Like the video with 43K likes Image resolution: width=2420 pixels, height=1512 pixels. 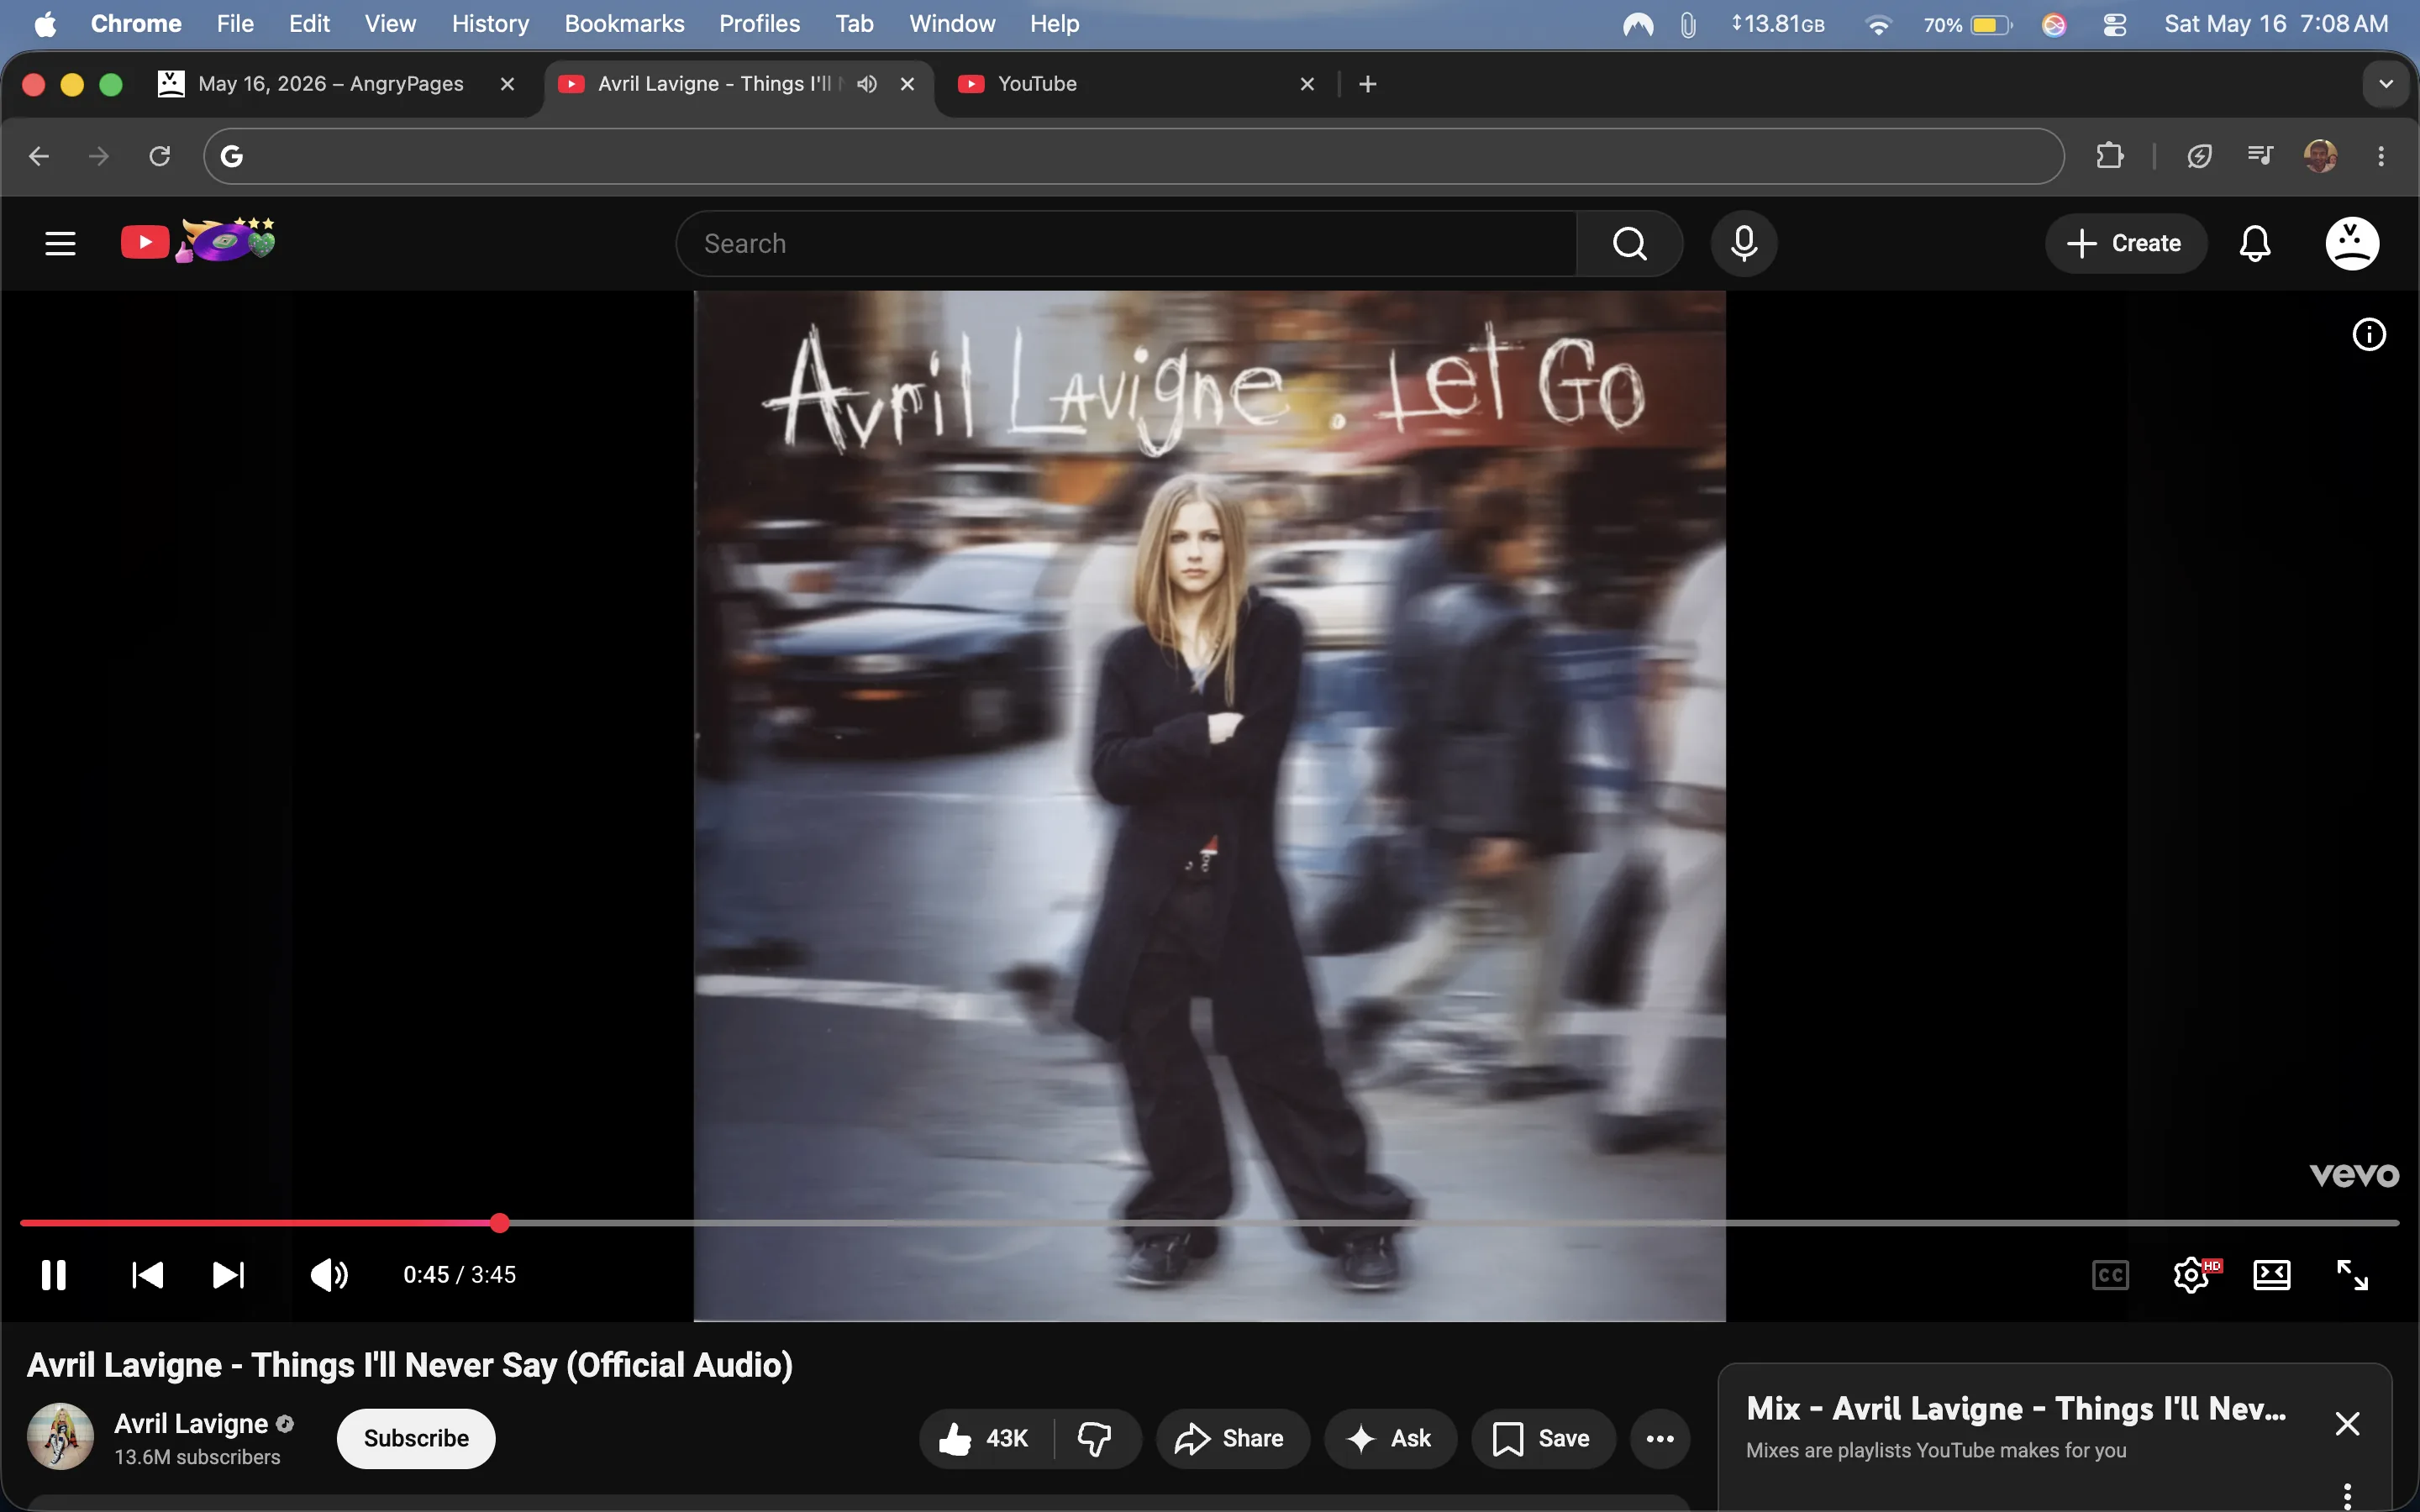coord(985,1438)
